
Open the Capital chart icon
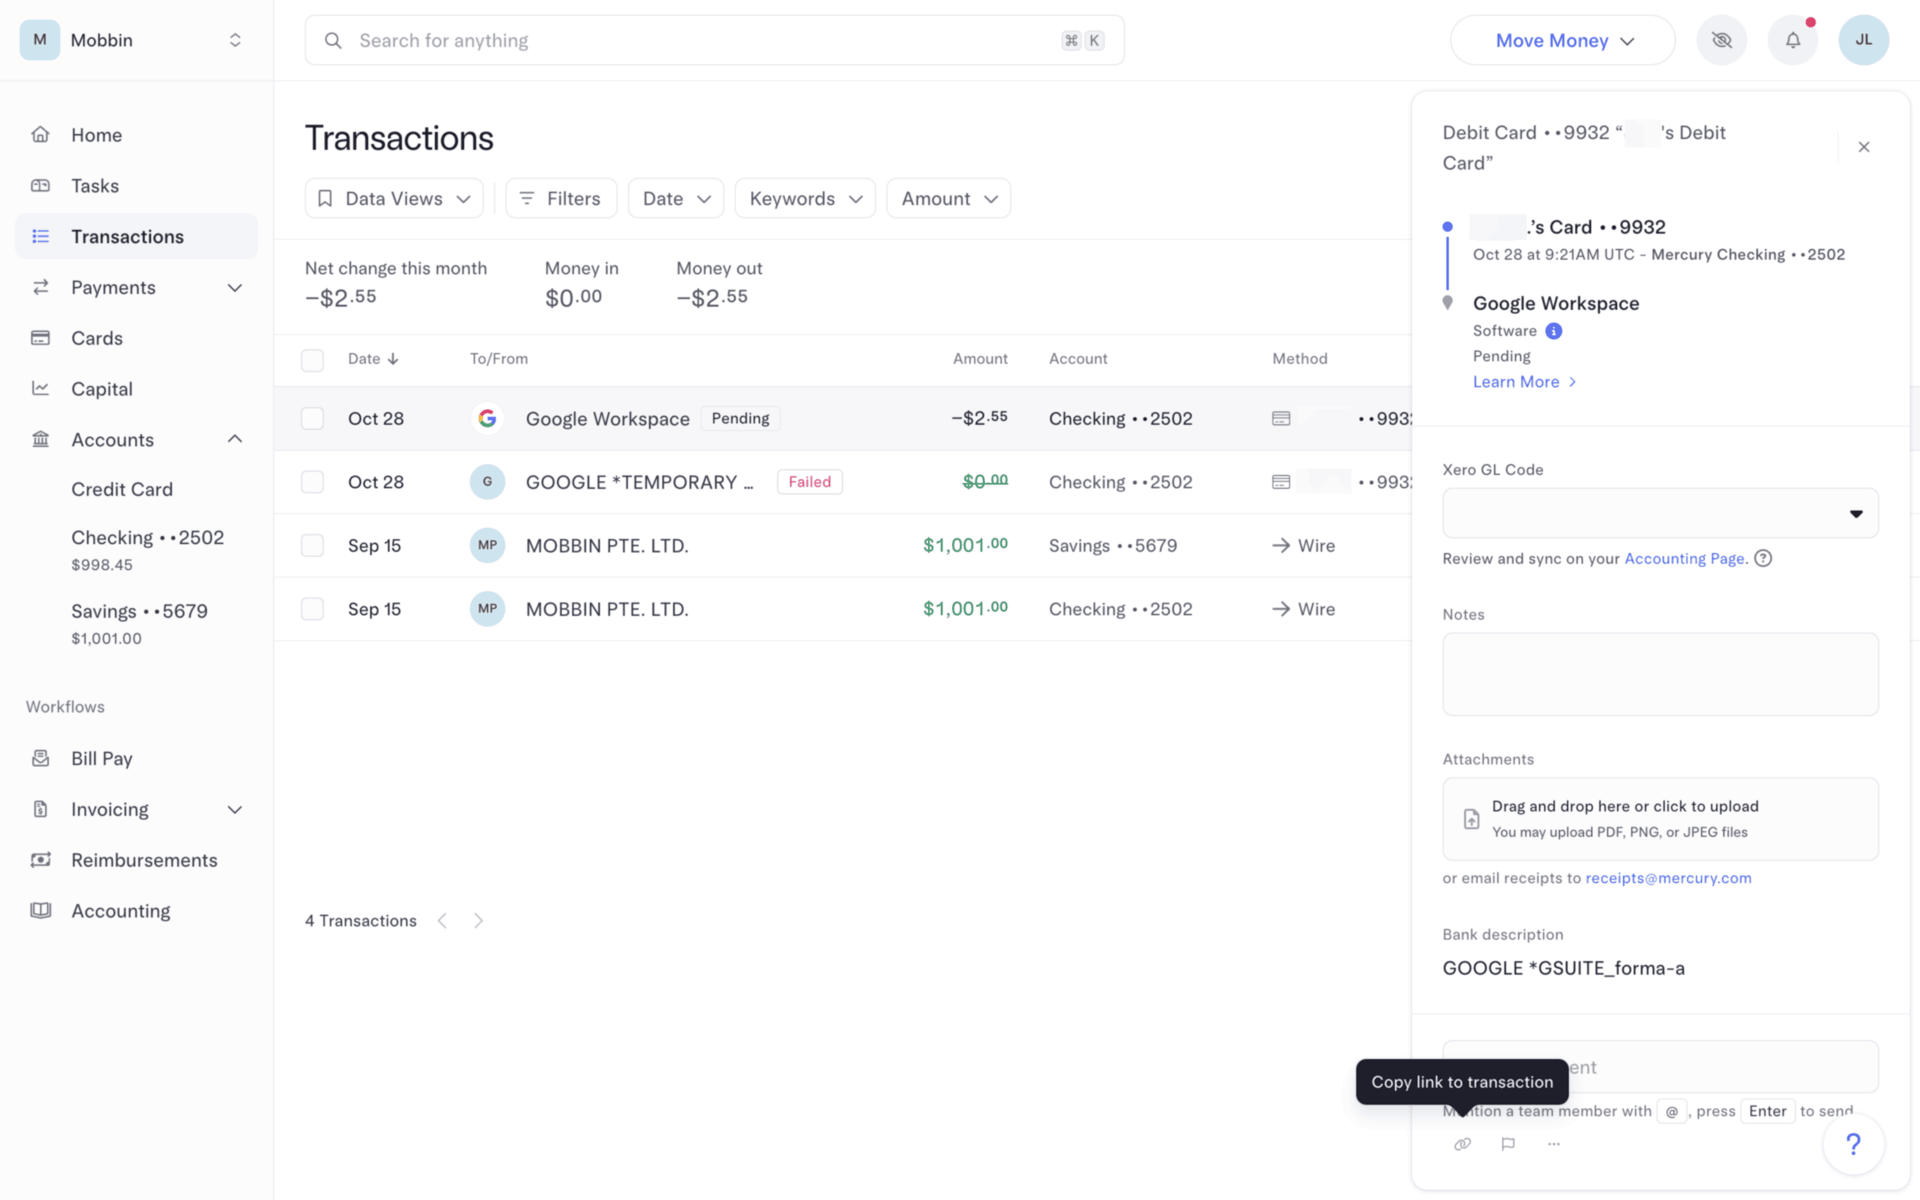[41, 388]
